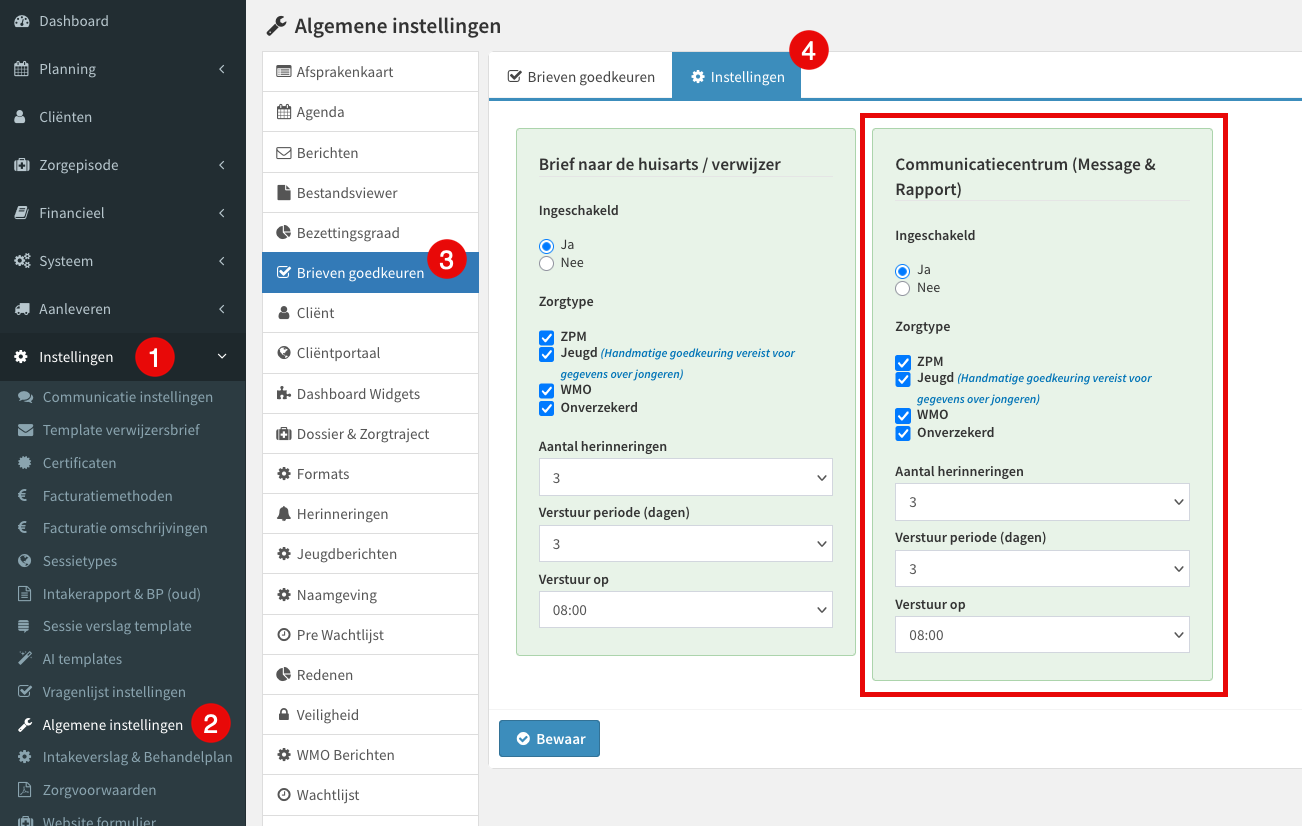Viewport: 1302px width, 826px height.
Task: Expand the Zorgepisode menu chevron
Action: [x=222, y=165]
